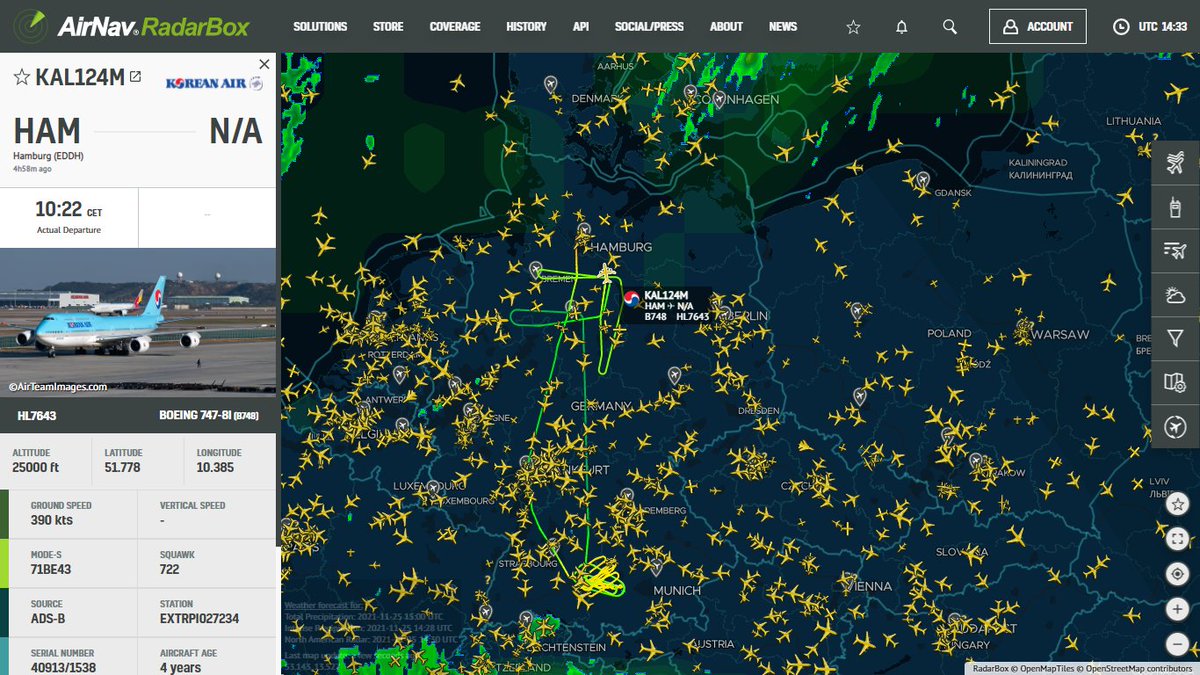Open map settings gear icon
Viewport: 1200px width, 675px height.
[x=1176, y=383]
